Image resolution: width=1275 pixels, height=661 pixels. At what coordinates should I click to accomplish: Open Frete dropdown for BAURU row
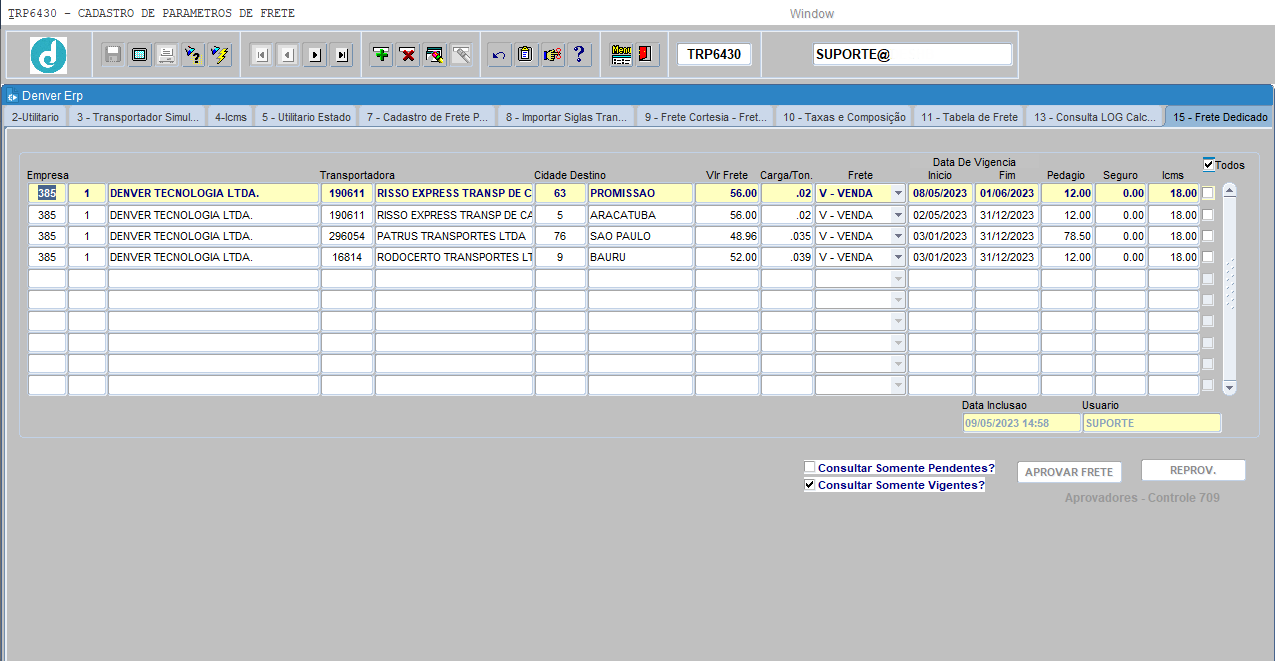[897, 257]
